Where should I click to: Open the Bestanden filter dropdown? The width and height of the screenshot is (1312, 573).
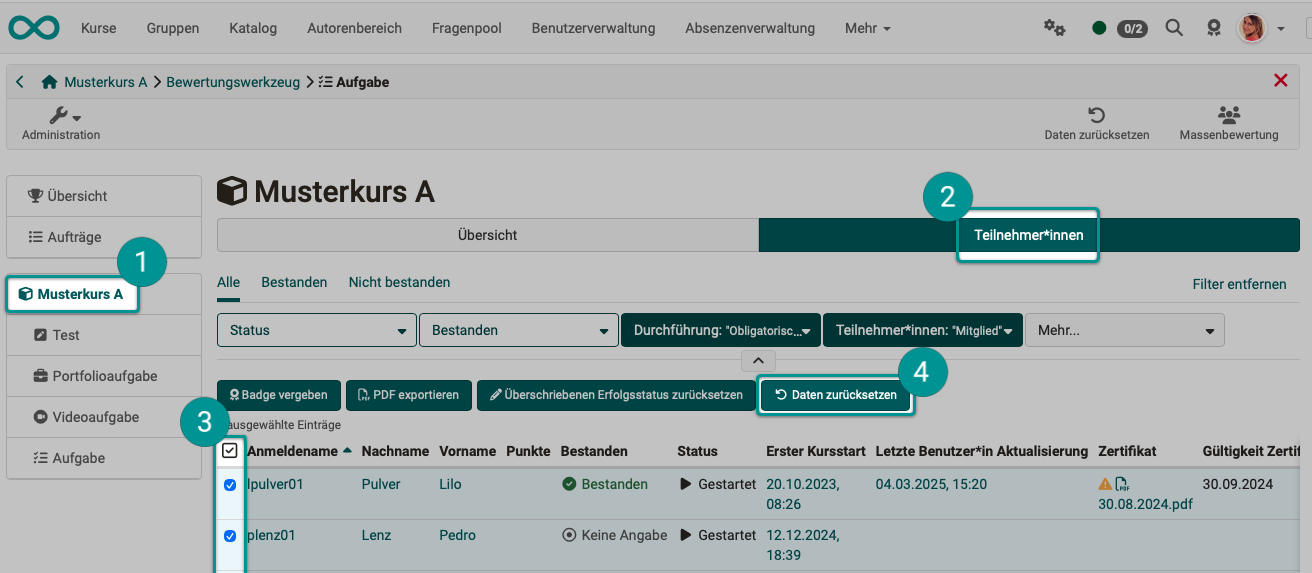coord(519,330)
